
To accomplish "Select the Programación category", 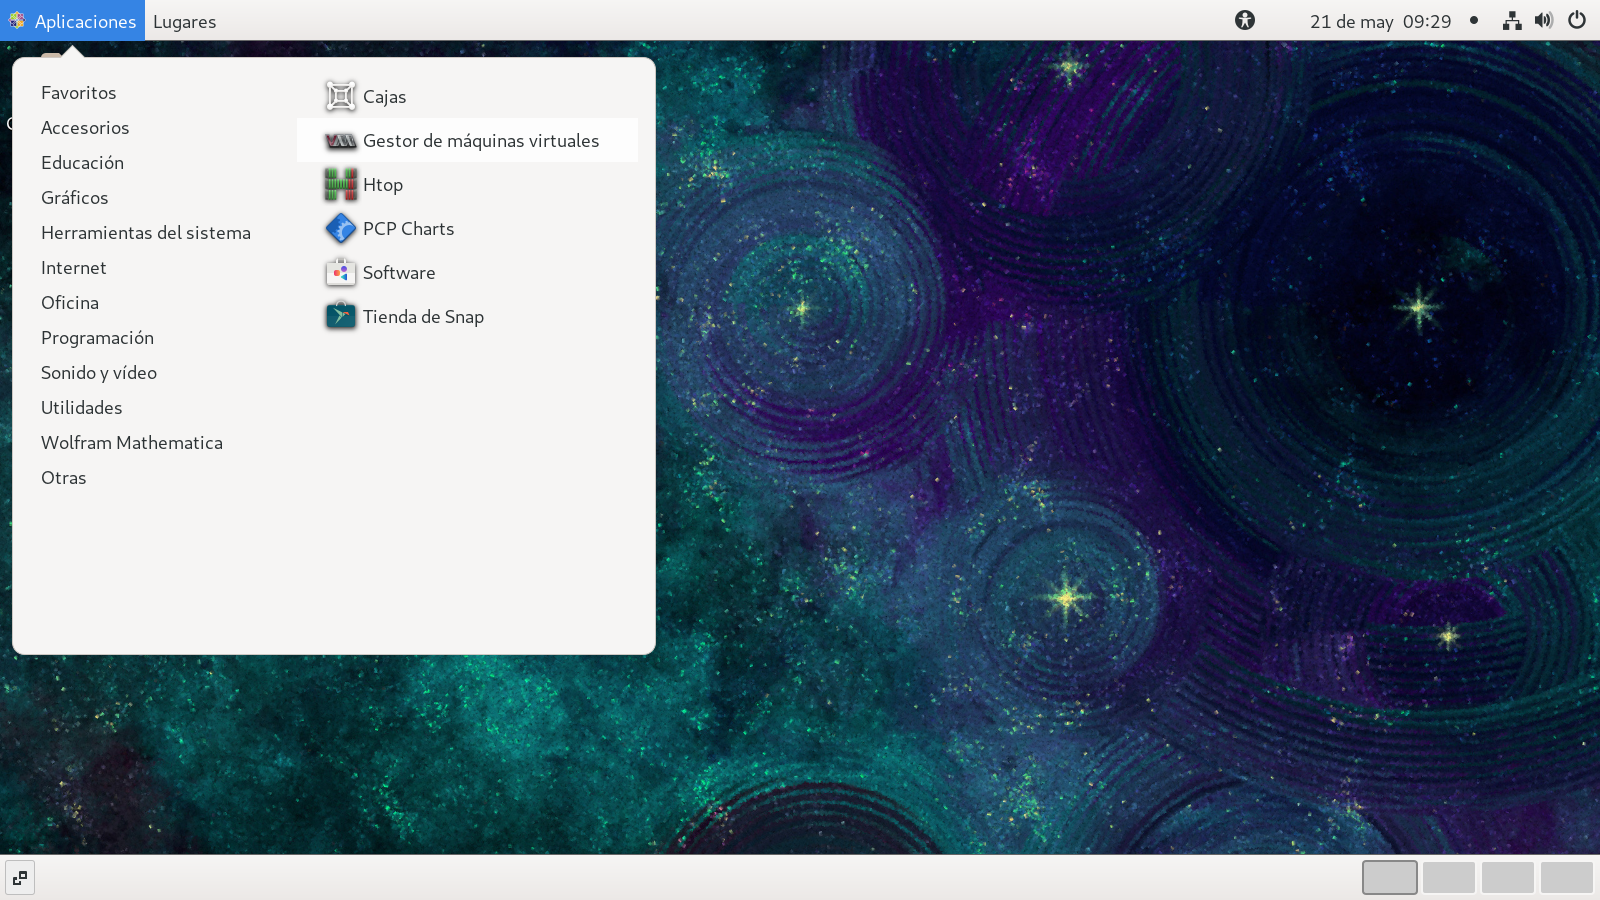I will click(x=97, y=338).
